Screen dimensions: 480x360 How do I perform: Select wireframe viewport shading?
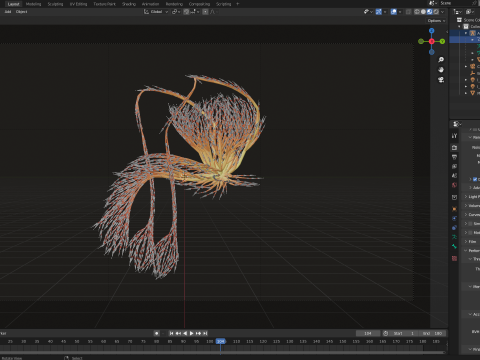click(x=417, y=12)
